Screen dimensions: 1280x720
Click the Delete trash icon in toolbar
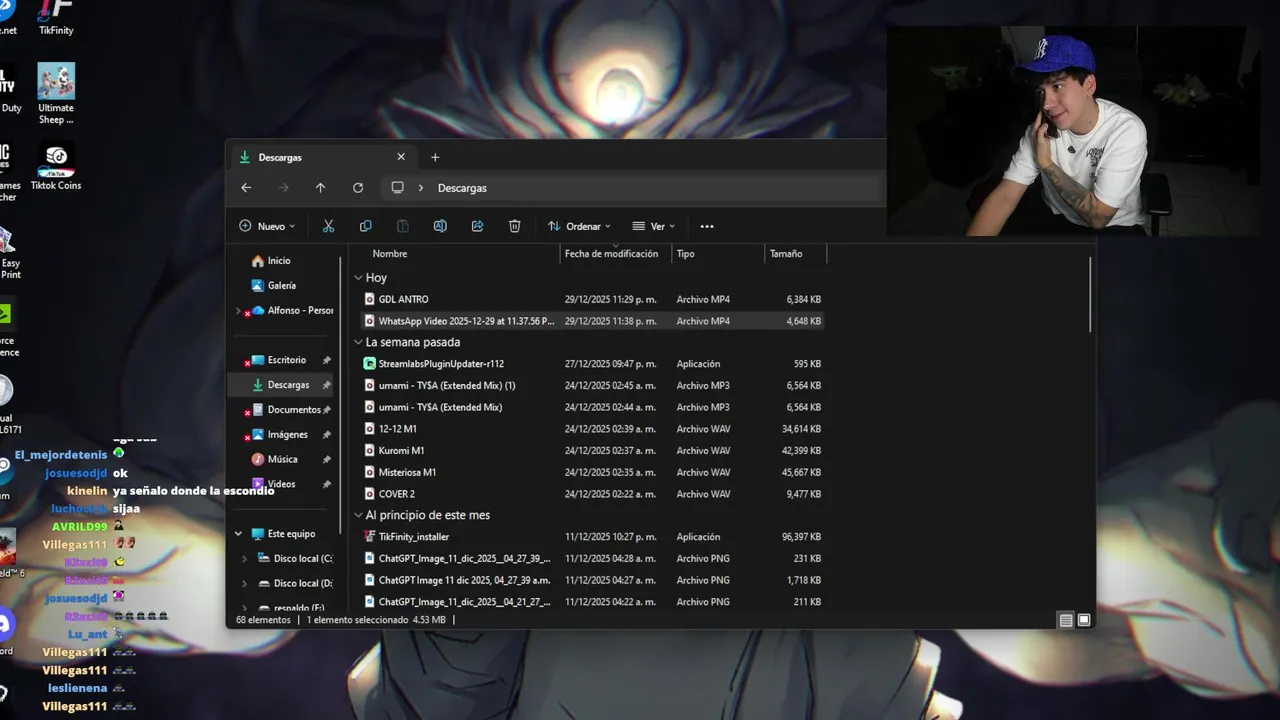pos(514,226)
